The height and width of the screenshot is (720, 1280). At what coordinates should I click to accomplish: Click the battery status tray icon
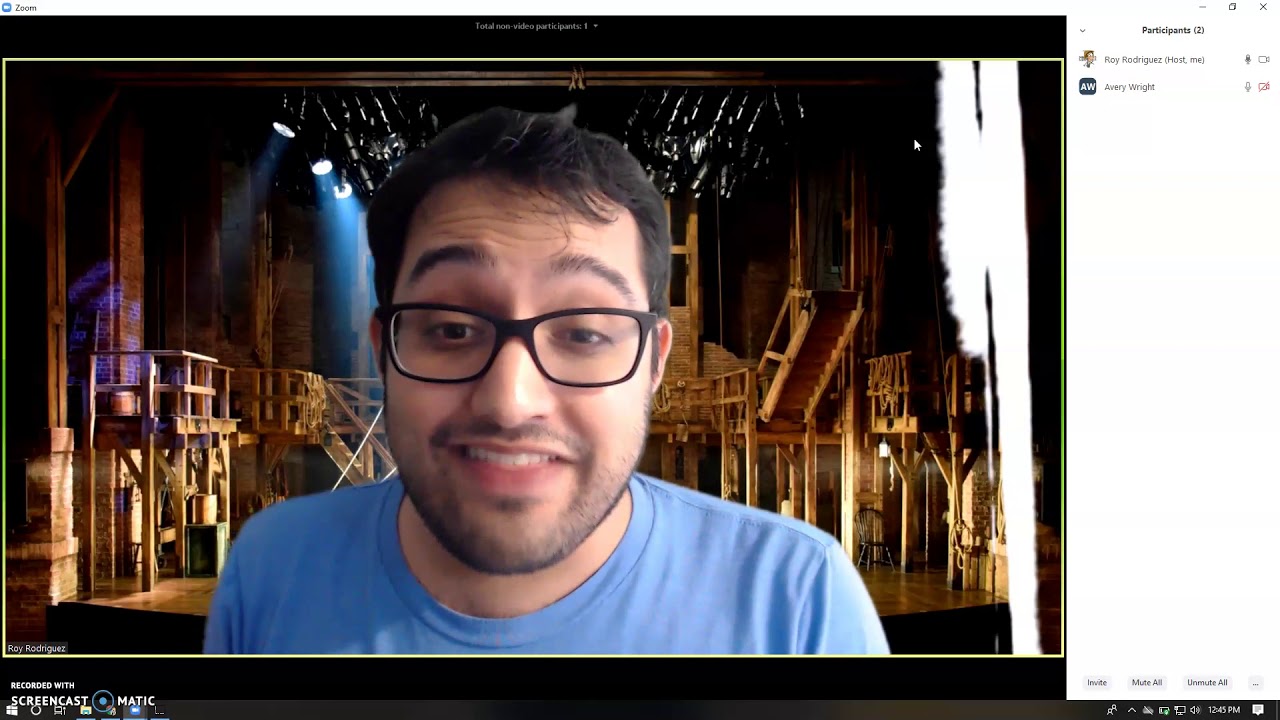[x=1164, y=710]
